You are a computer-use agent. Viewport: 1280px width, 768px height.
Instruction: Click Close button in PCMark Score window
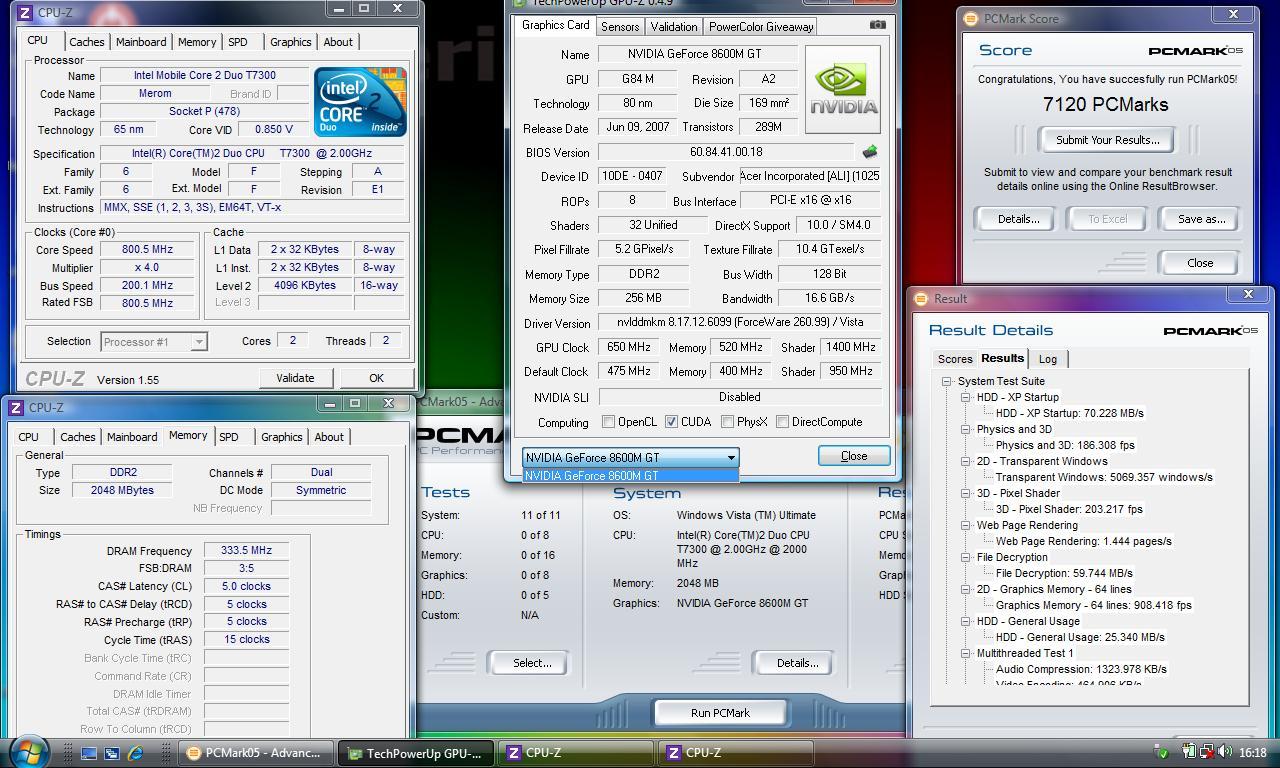pyautogui.click(x=1200, y=263)
